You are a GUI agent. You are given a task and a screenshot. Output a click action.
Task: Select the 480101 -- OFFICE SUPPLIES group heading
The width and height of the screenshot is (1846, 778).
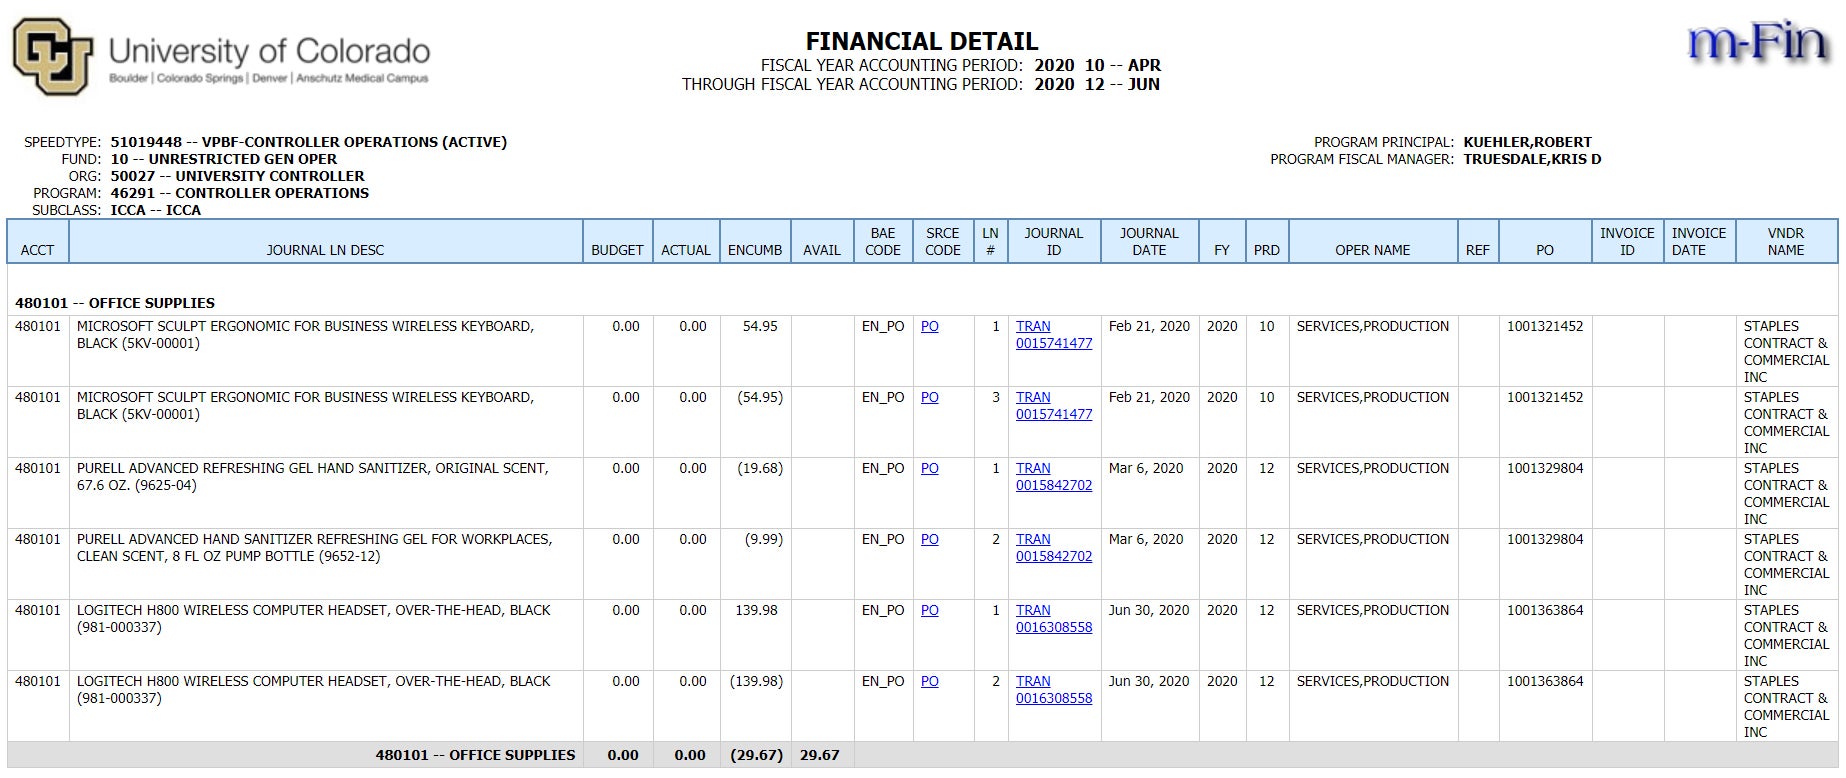(115, 303)
